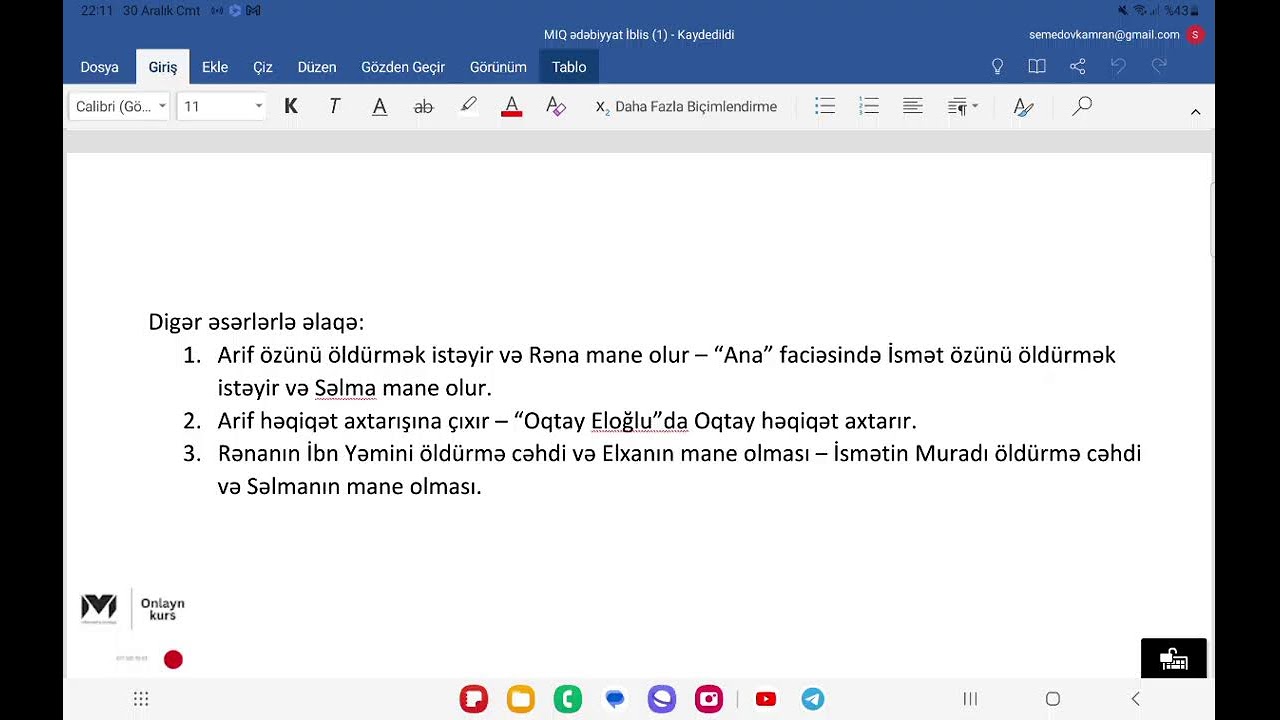Image resolution: width=1280 pixels, height=720 pixels.
Task: Open the Düzen ribbon tab
Action: click(x=317, y=67)
